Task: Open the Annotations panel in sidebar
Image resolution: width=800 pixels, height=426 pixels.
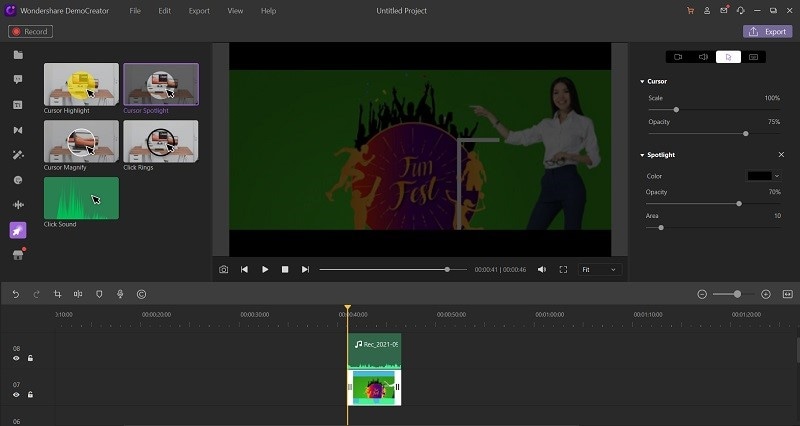Action: click(18, 79)
